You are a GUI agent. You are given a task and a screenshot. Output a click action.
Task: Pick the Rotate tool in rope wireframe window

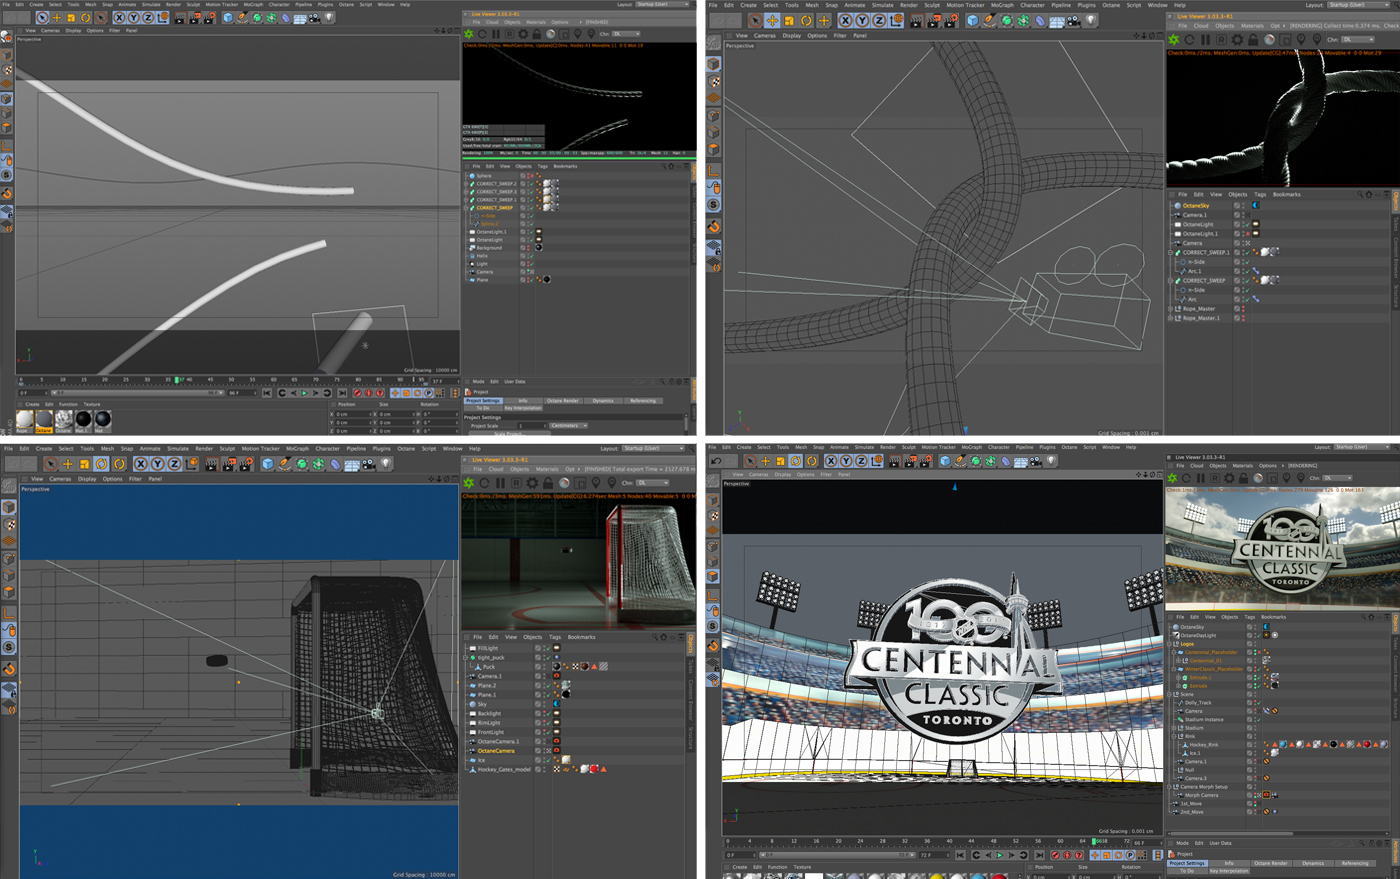coord(806,20)
